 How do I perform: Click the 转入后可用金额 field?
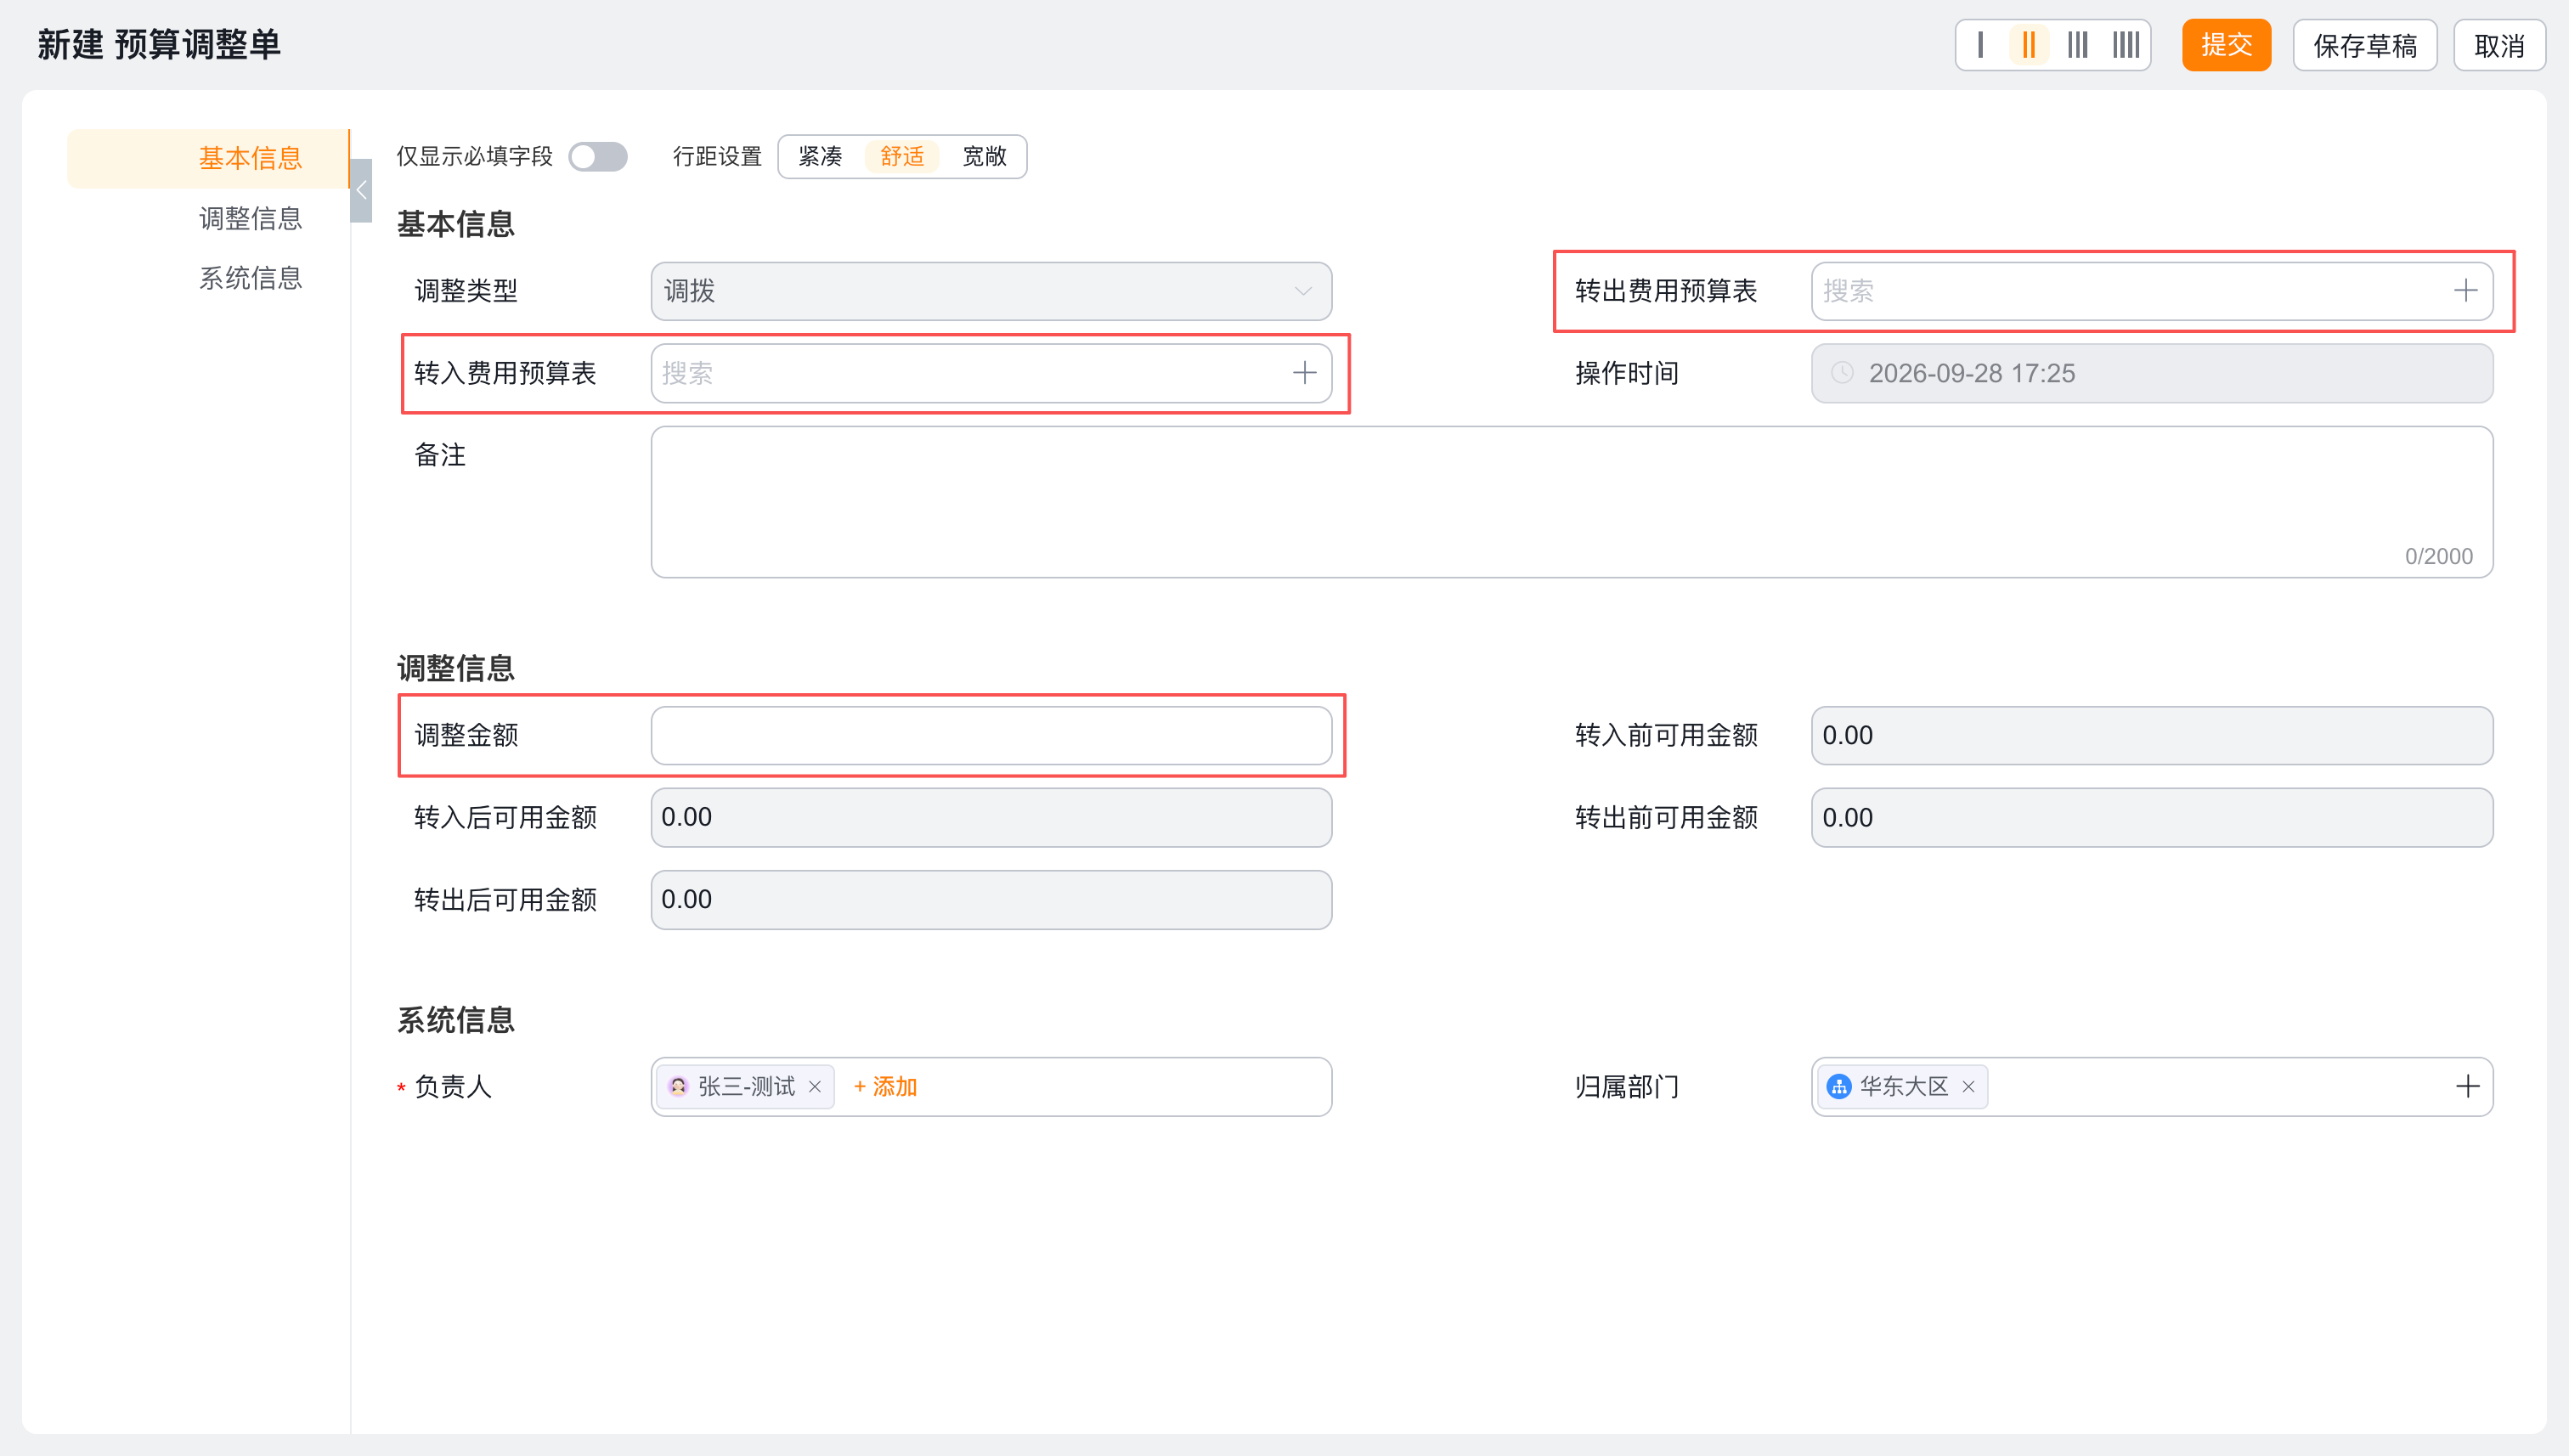pyautogui.click(x=991, y=818)
